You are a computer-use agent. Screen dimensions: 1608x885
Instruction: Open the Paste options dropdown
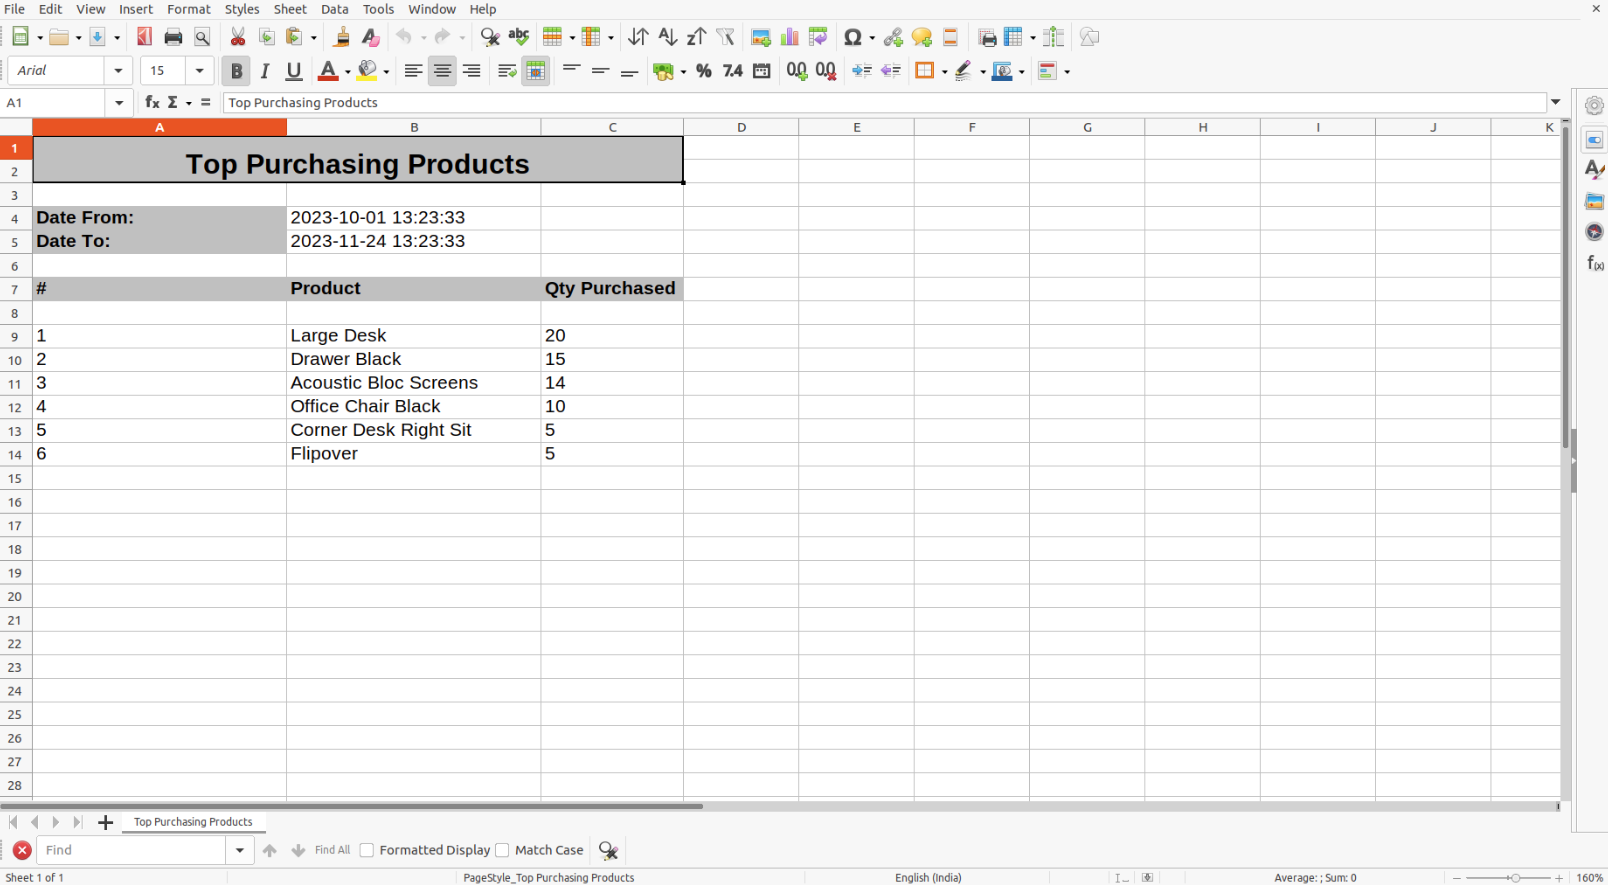(313, 38)
